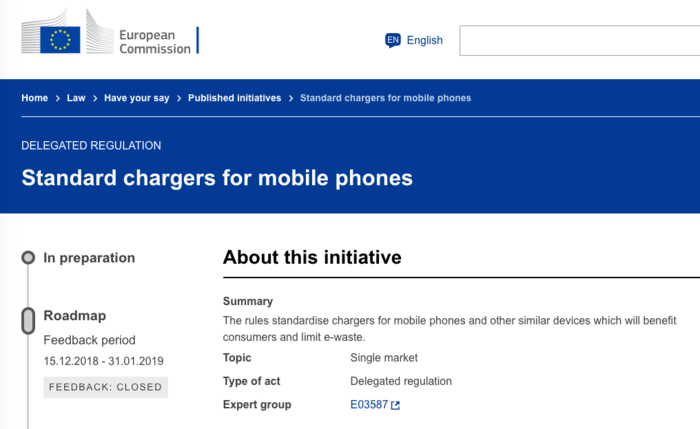Select the Roadmap timeline step marker
700x429 pixels.
[28, 321]
